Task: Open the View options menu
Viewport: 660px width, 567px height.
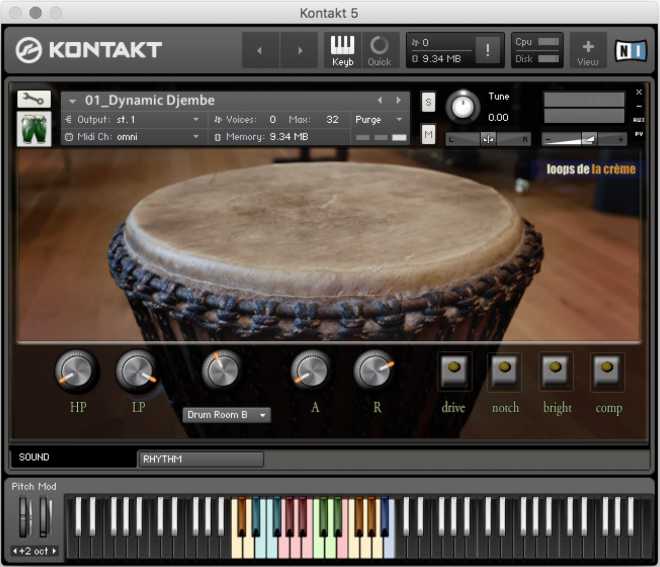Action: [x=588, y=52]
